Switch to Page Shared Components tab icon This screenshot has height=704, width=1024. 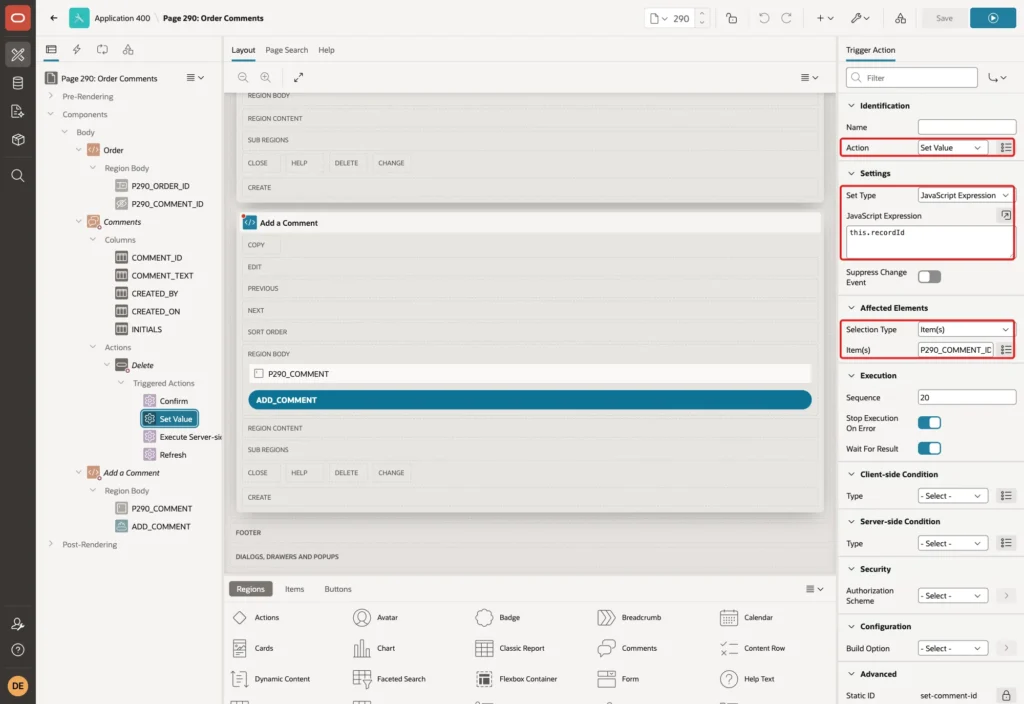128,50
